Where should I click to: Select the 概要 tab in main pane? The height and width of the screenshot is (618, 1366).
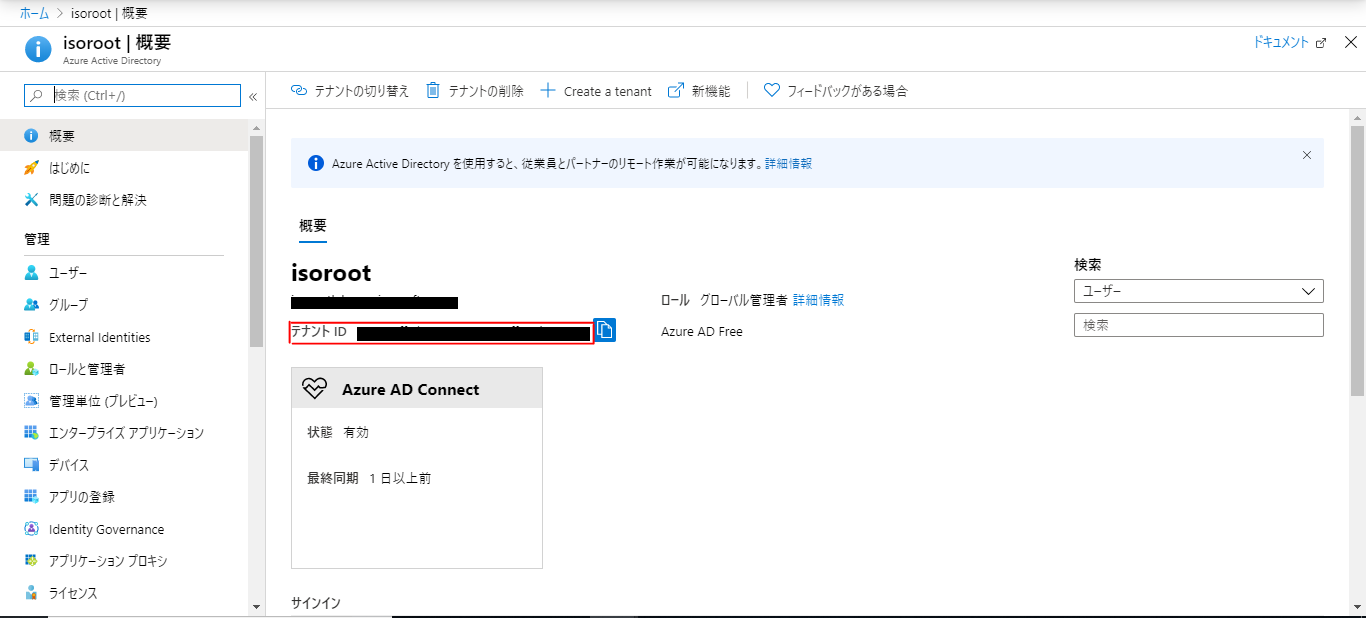click(x=313, y=226)
